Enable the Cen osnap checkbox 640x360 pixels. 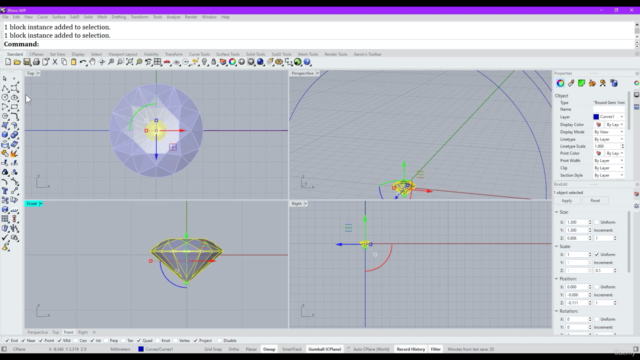pyautogui.click(x=76, y=340)
